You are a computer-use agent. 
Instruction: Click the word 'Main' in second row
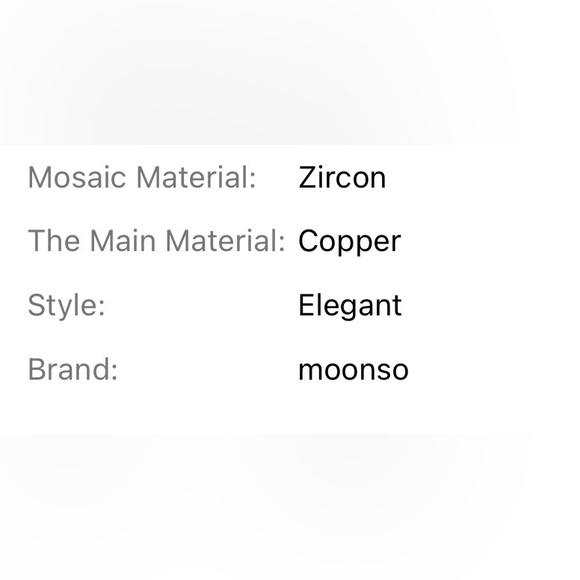click(123, 241)
